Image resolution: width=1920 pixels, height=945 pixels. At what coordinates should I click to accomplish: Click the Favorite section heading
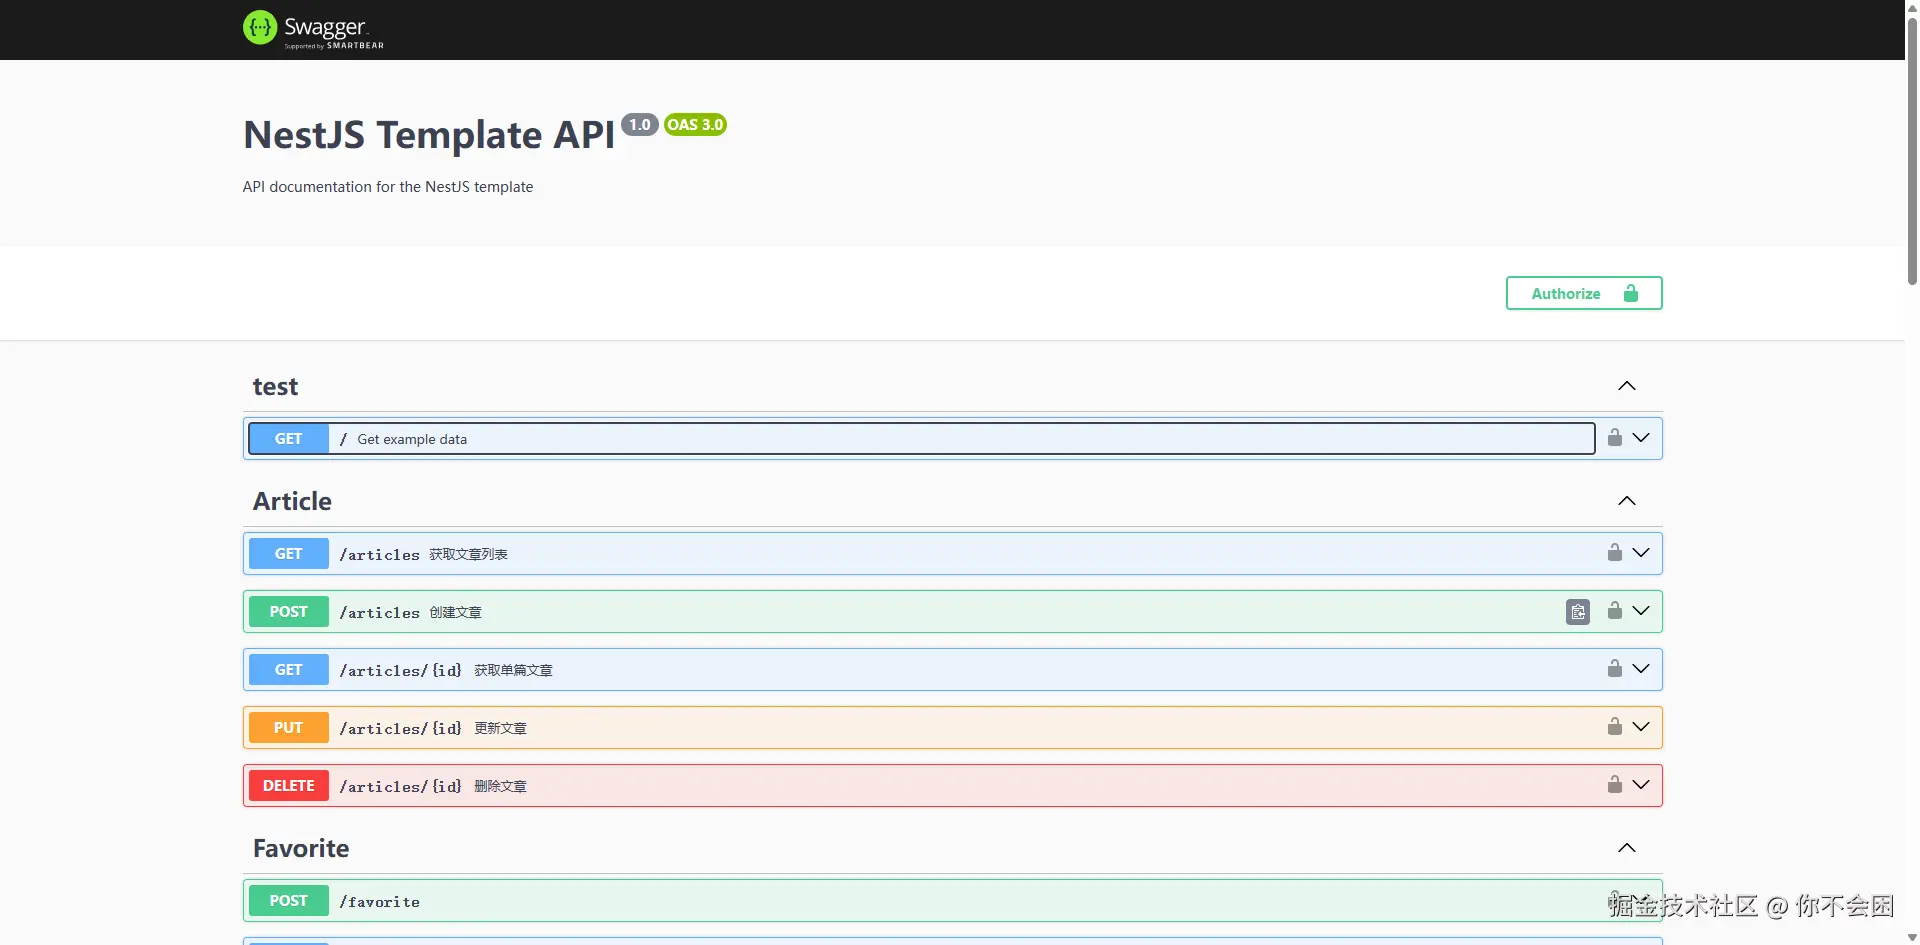301,848
